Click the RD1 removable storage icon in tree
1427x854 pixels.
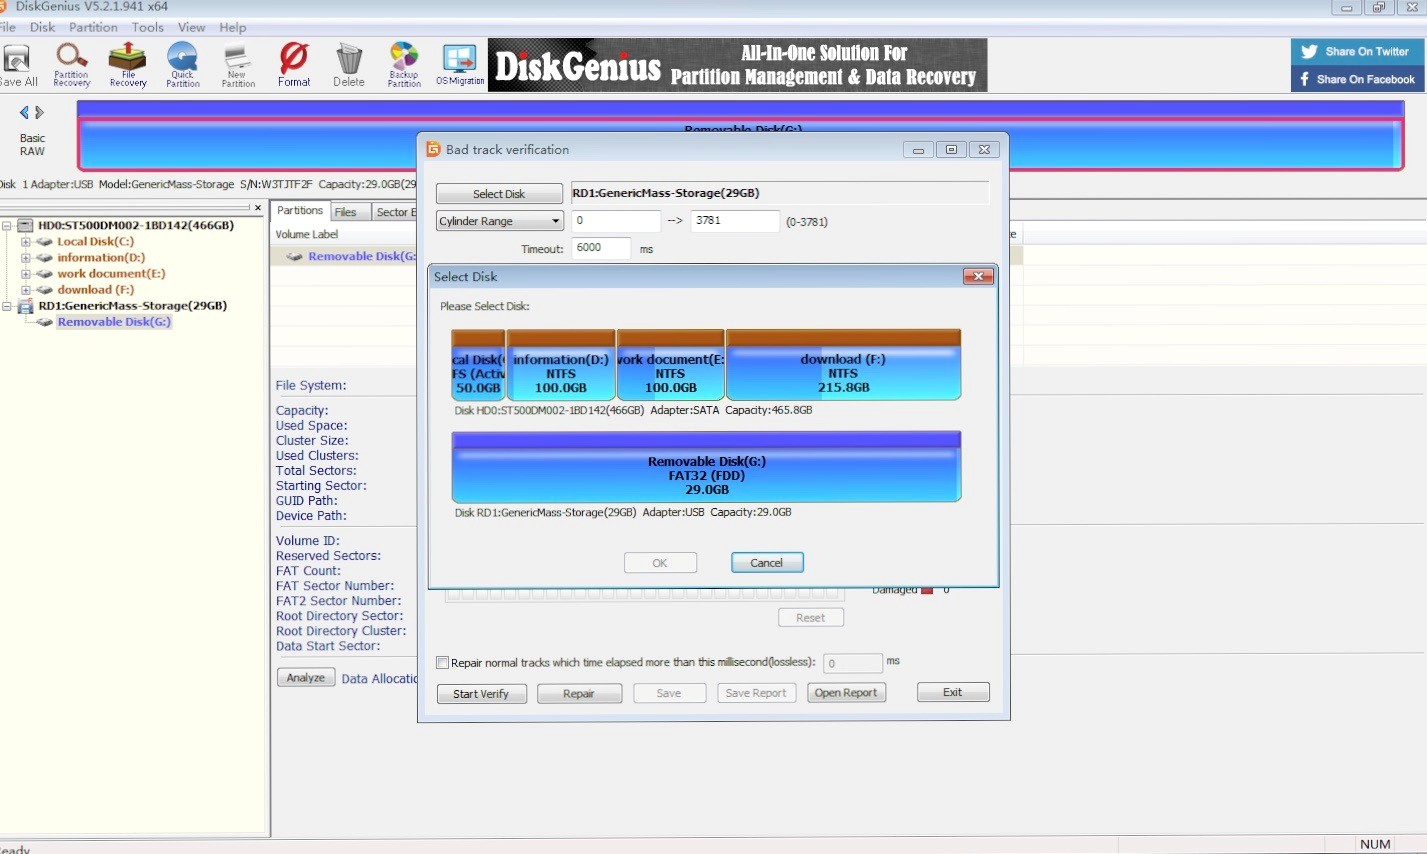click(27, 306)
